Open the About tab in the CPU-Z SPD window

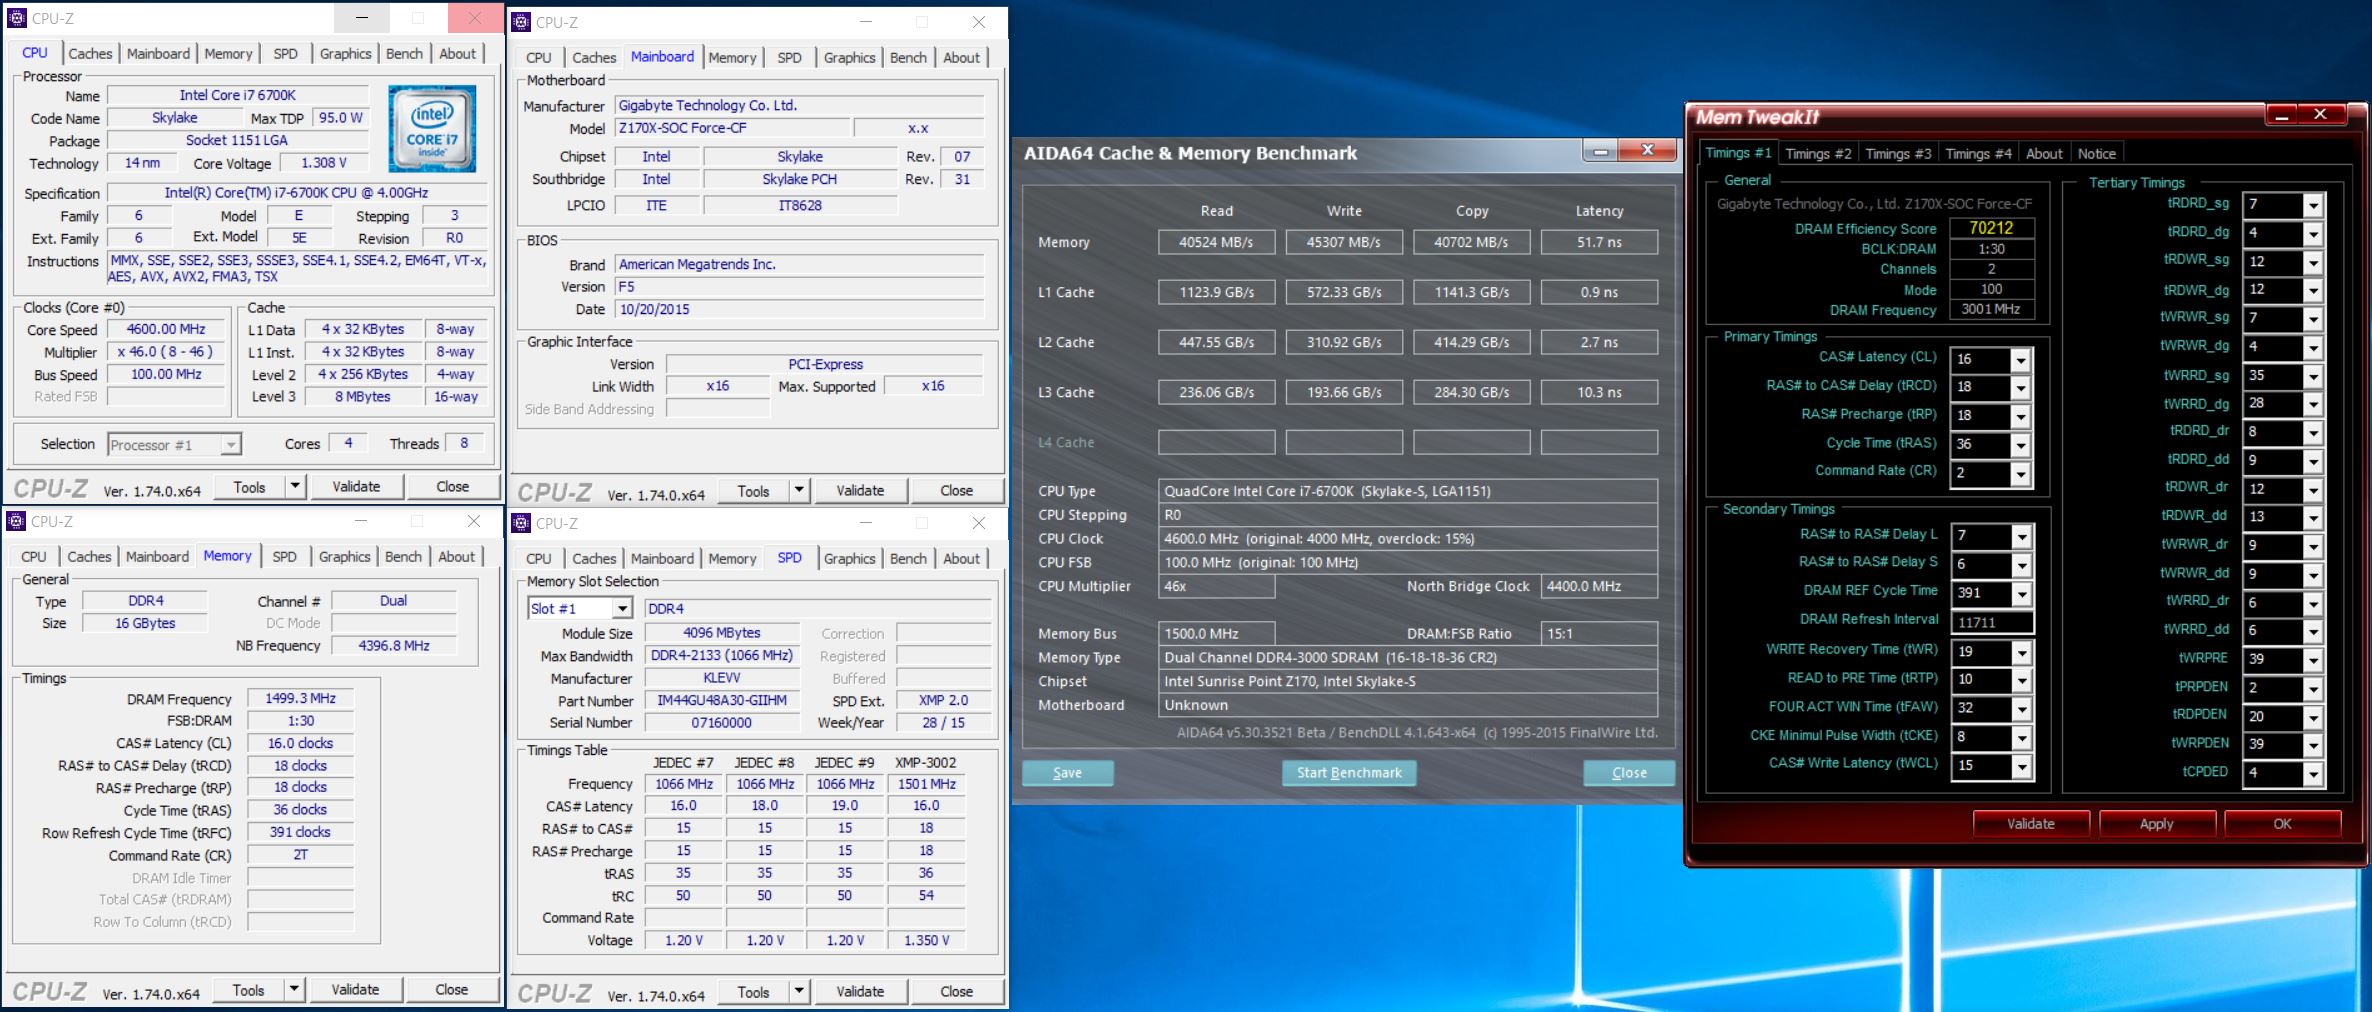point(961,559)
